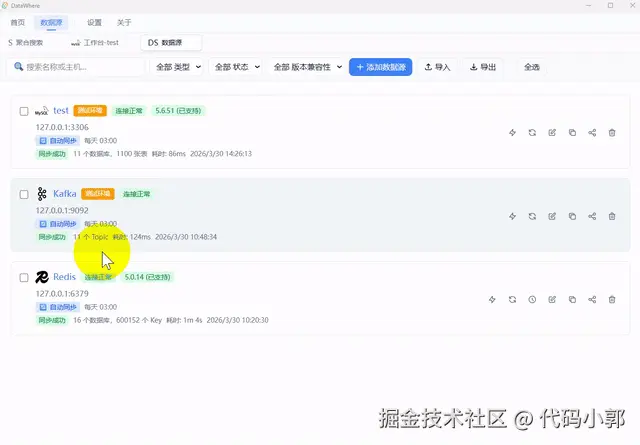Click the Redis logo icon
This screenshot has width=640, height=445.
tap(42, 277)
